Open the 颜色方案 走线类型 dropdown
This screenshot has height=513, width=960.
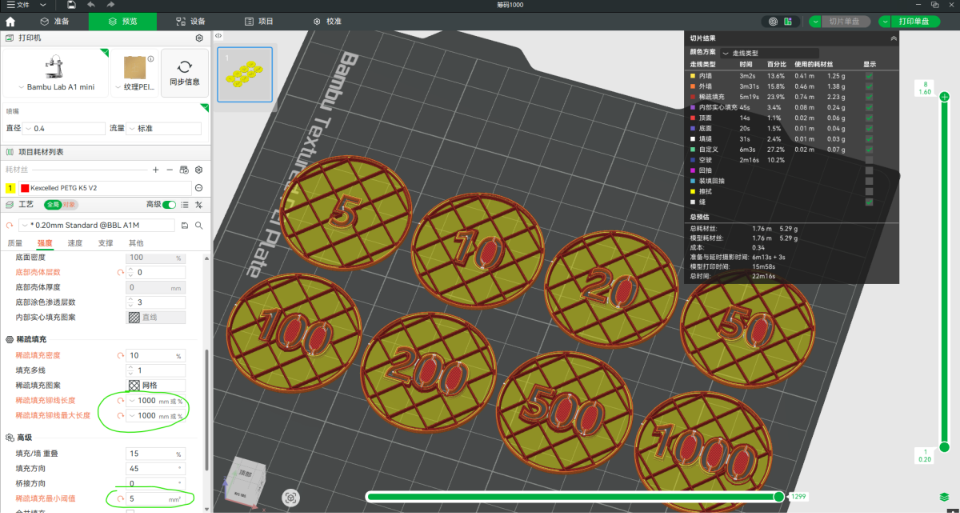(x=770, y=53)
